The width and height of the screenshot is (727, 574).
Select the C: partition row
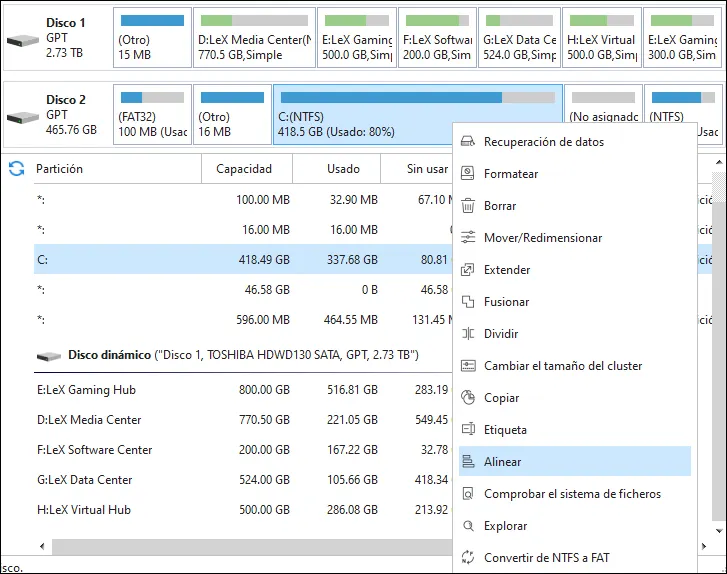243,260
